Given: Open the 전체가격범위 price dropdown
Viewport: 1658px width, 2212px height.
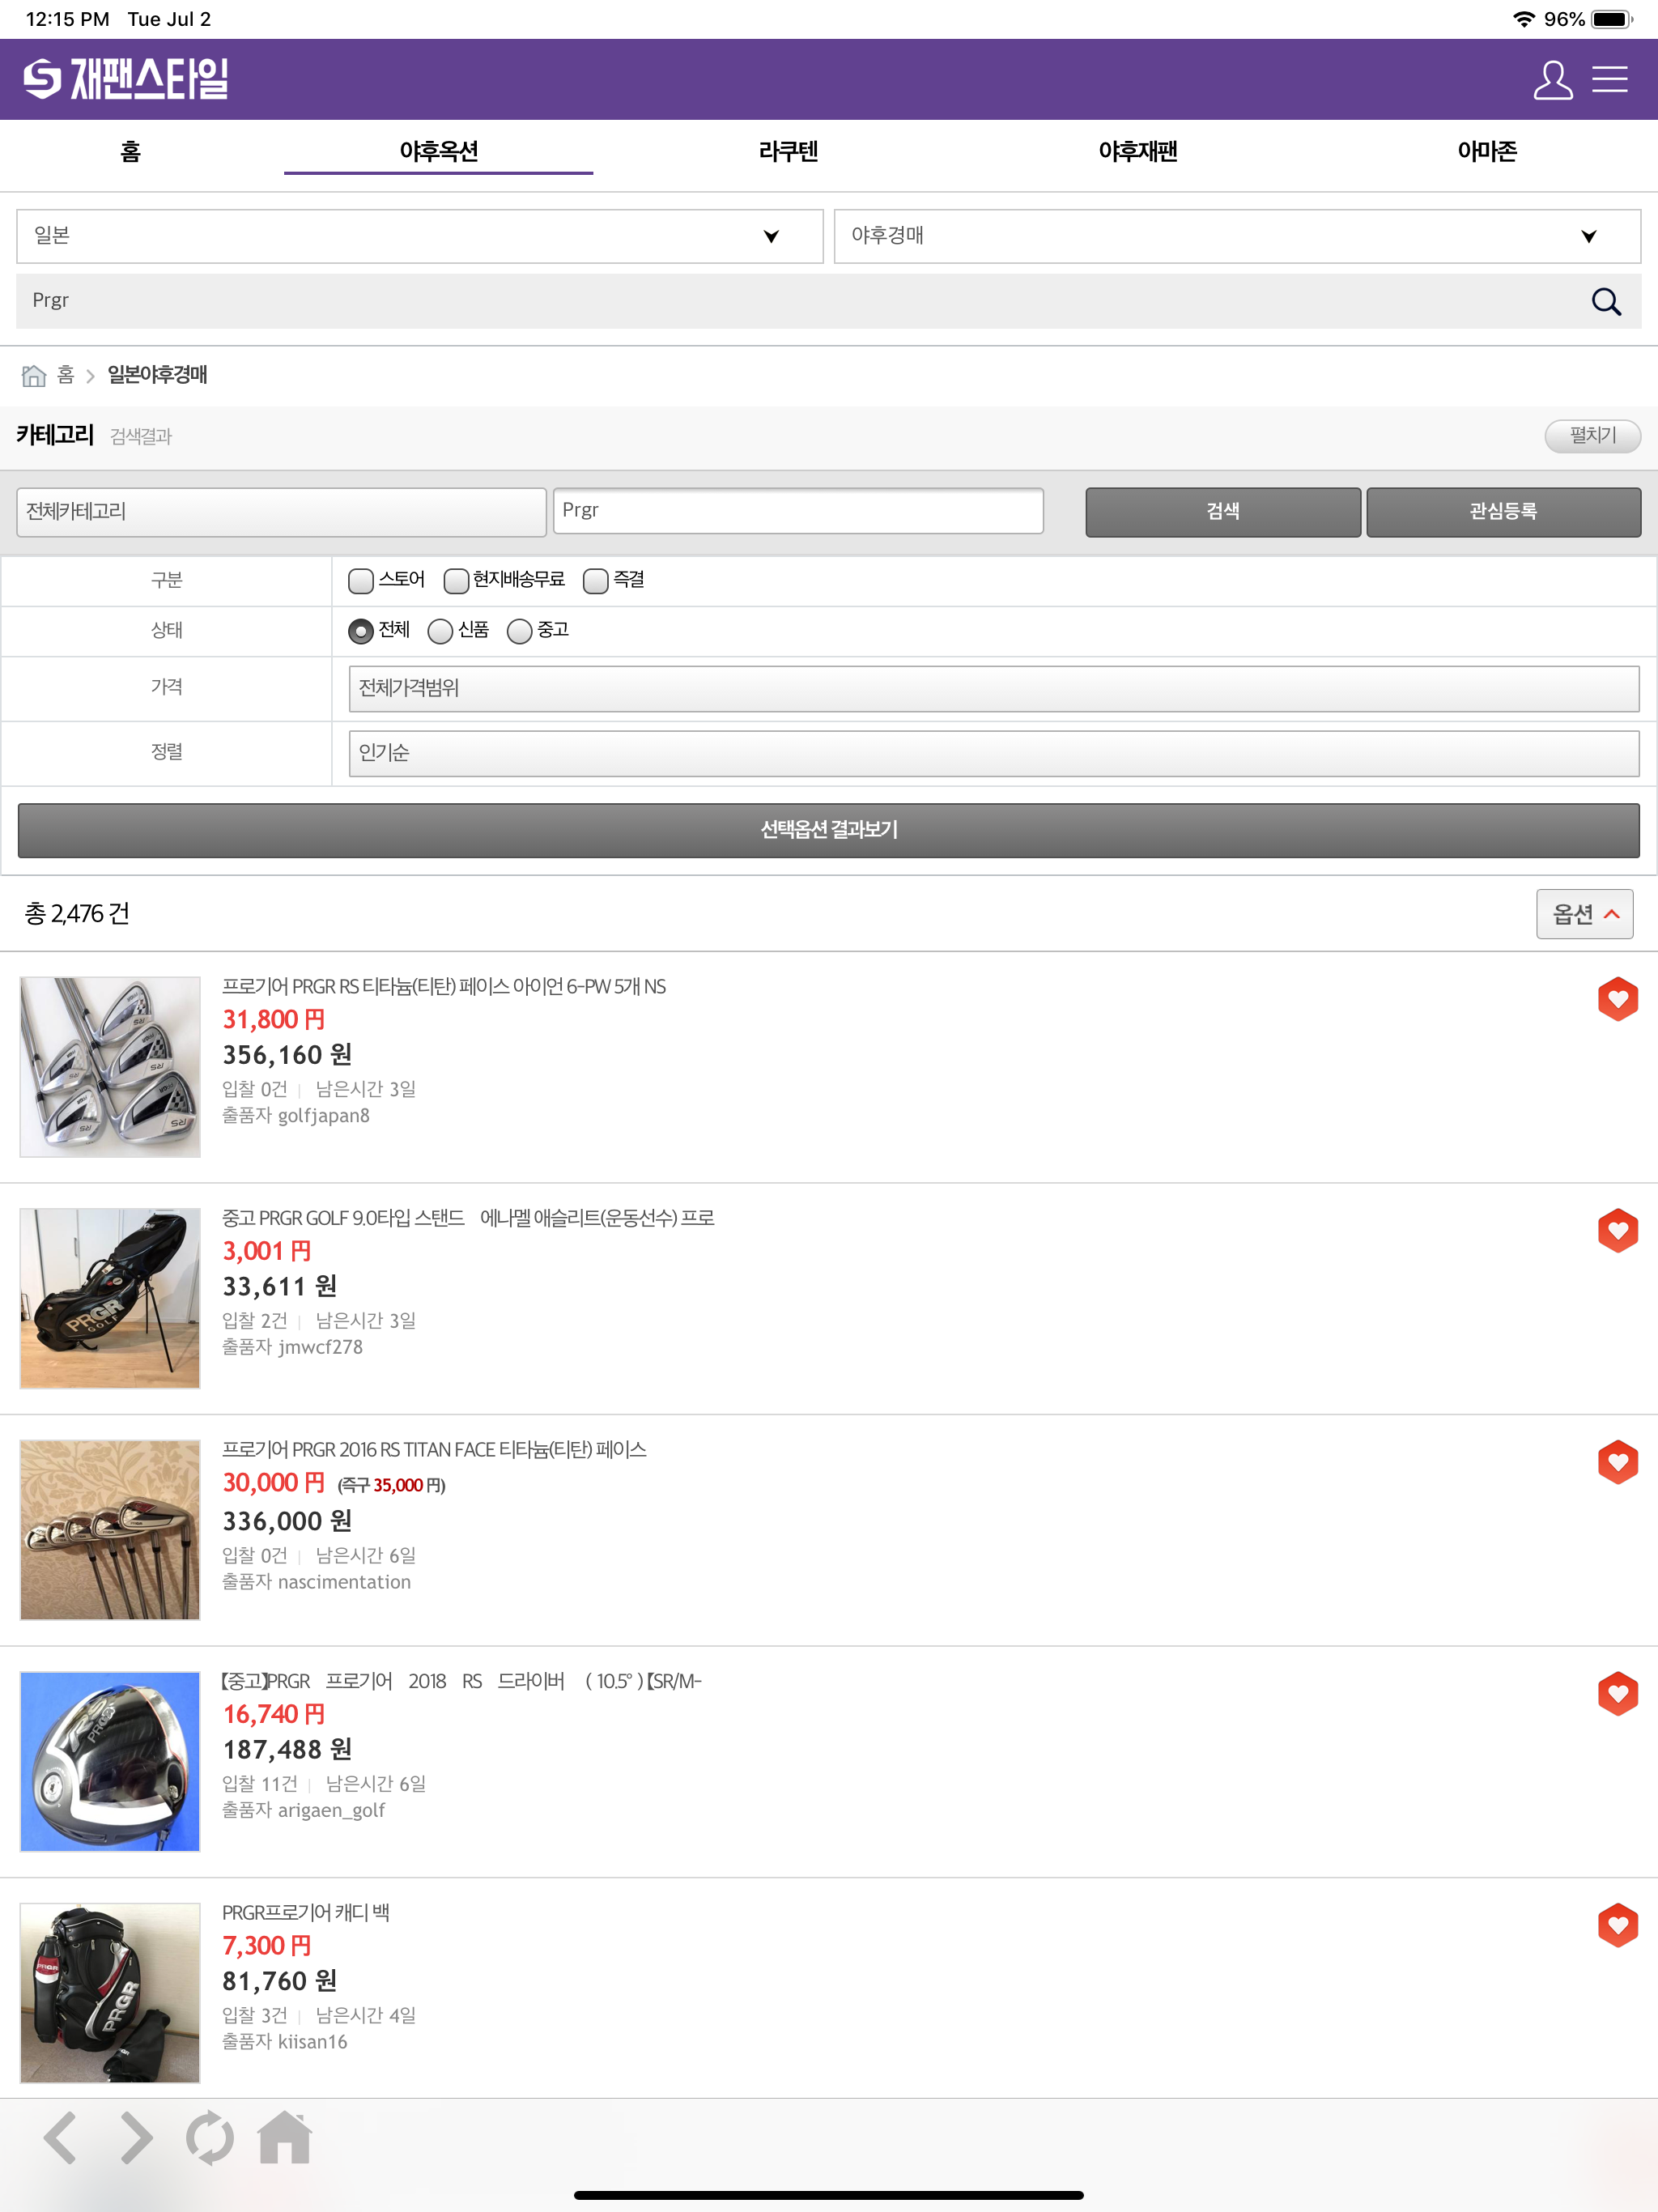Looking at the screenshot, I should pos(994,689).
